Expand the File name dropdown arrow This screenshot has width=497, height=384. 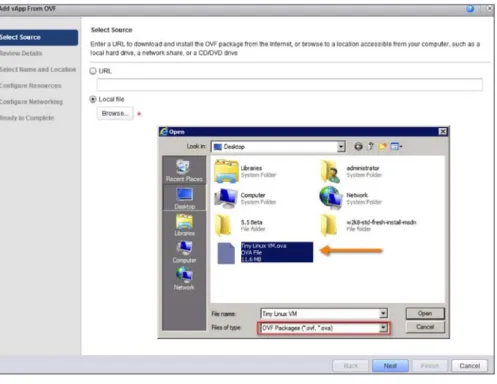coord(383,313)
